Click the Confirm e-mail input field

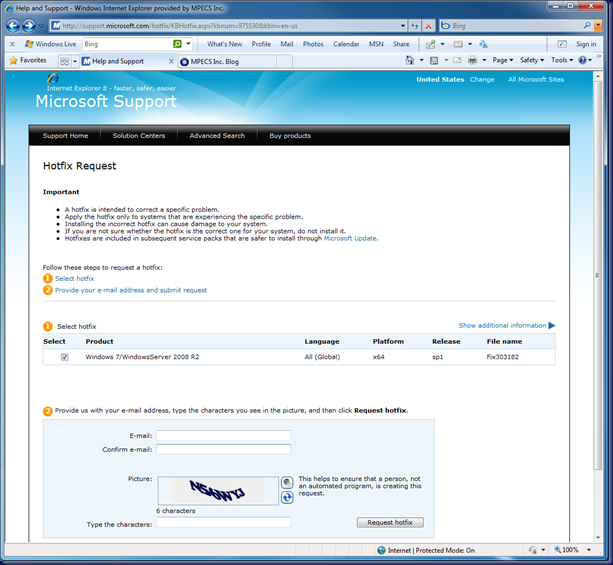point(224,449)
